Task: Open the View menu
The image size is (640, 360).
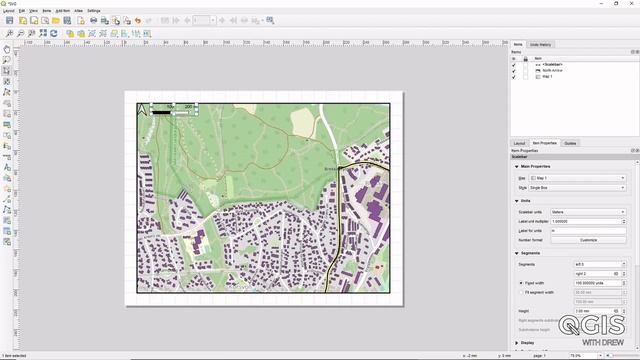Action: click(33, 11)
